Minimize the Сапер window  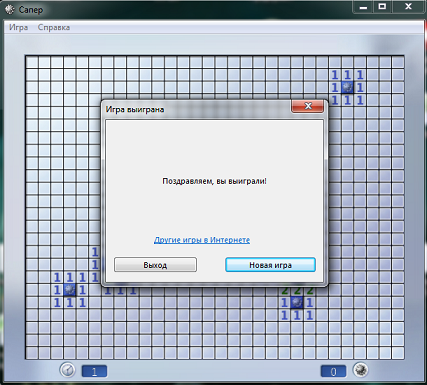pos(363,7)
